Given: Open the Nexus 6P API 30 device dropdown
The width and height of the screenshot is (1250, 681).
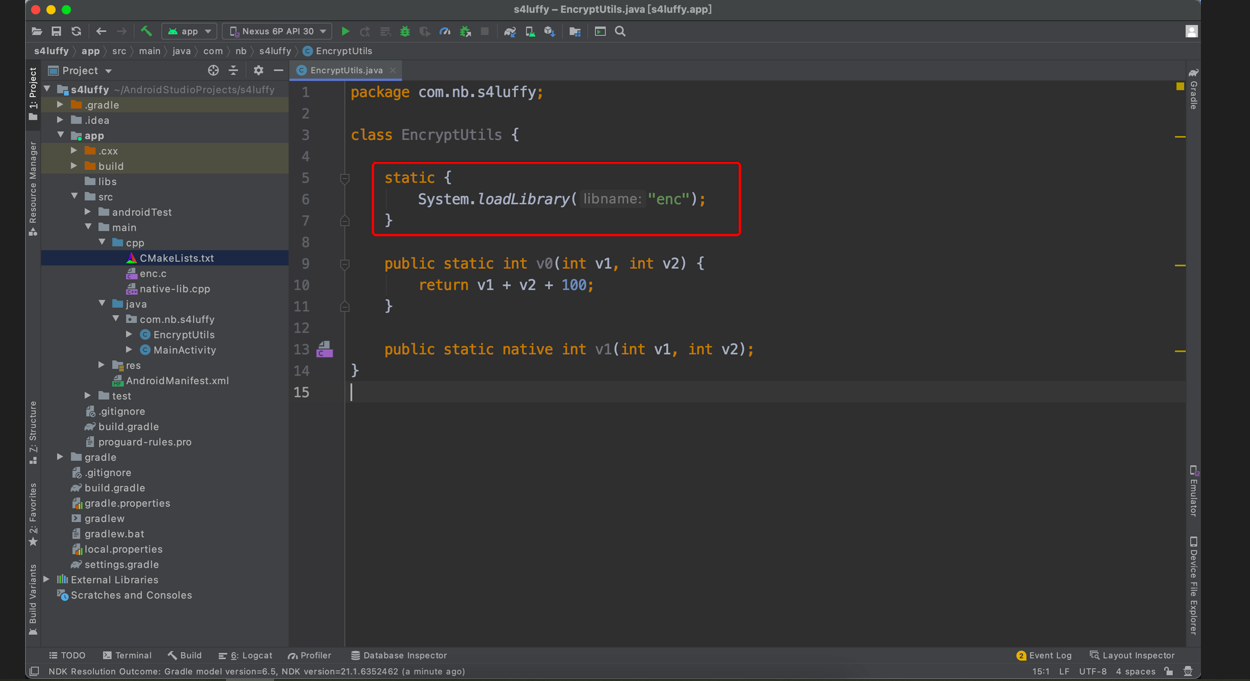Looking at the screenshot, I should (277, 32).
